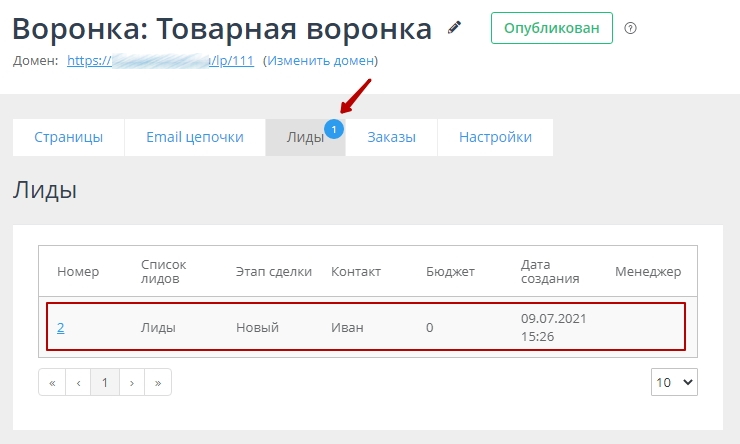Select the Лиды tab

point(304,138)
